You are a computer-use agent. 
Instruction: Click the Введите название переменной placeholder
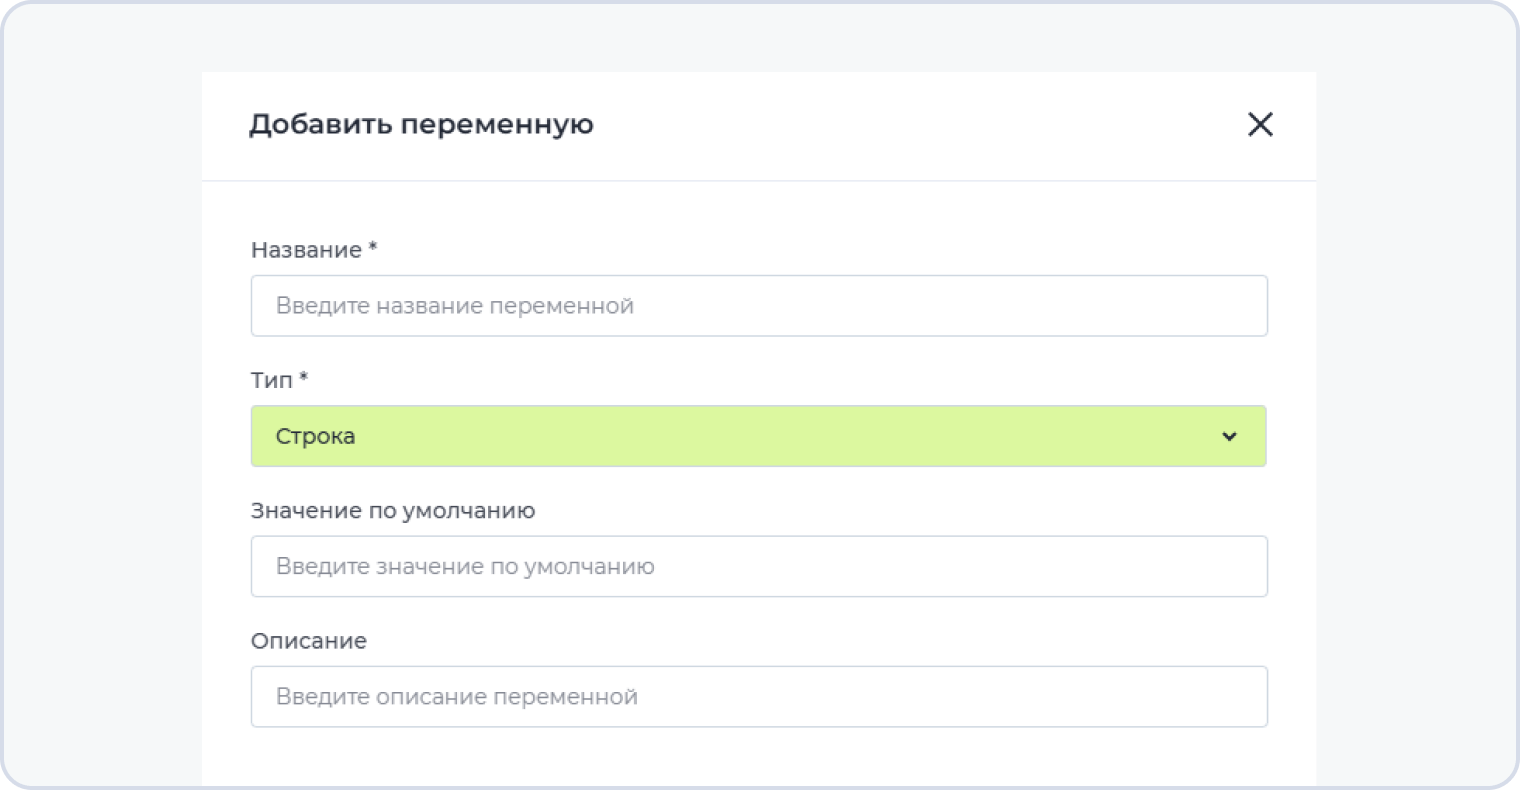point(455,306)
